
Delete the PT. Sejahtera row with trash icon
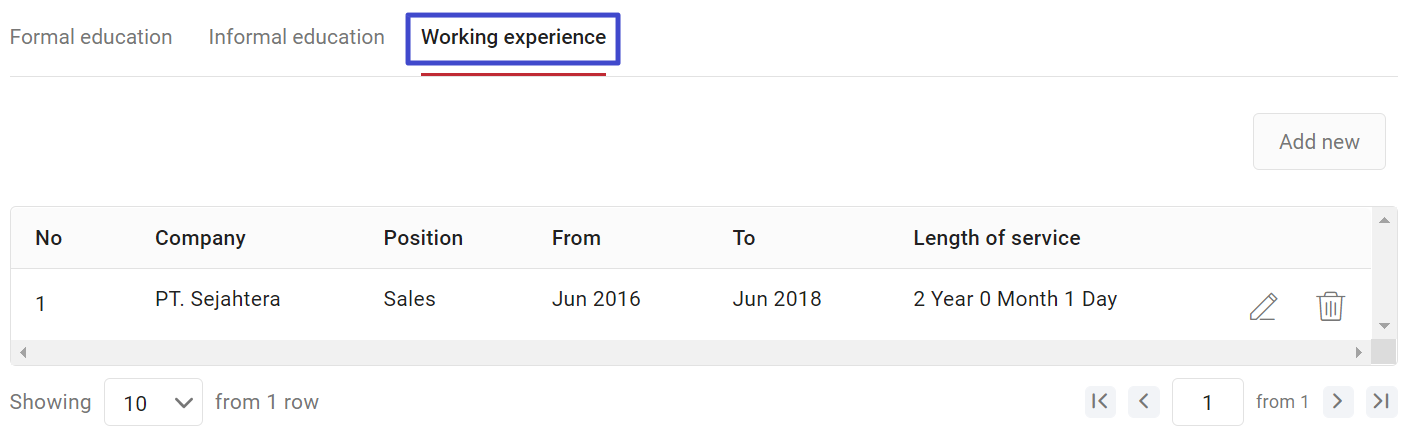coord(1330,306)
